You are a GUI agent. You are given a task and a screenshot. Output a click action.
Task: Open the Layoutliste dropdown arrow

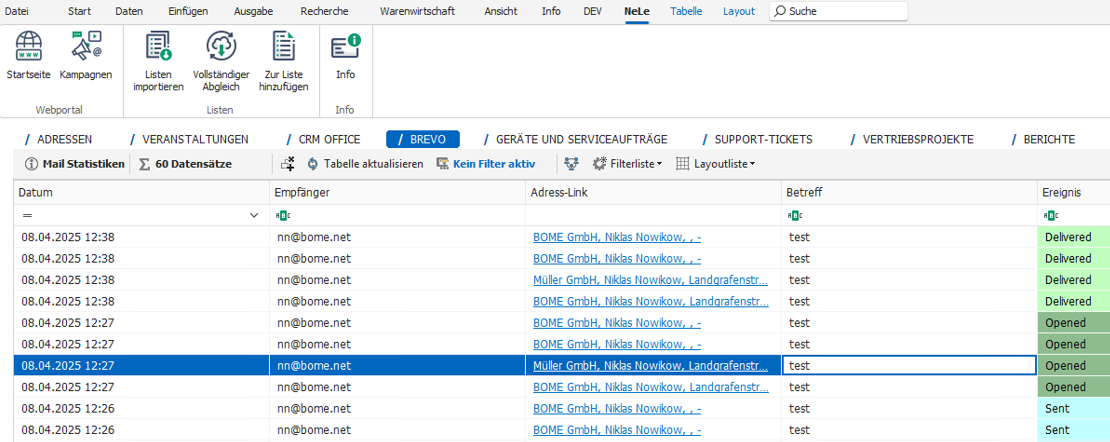click(753, 164)
